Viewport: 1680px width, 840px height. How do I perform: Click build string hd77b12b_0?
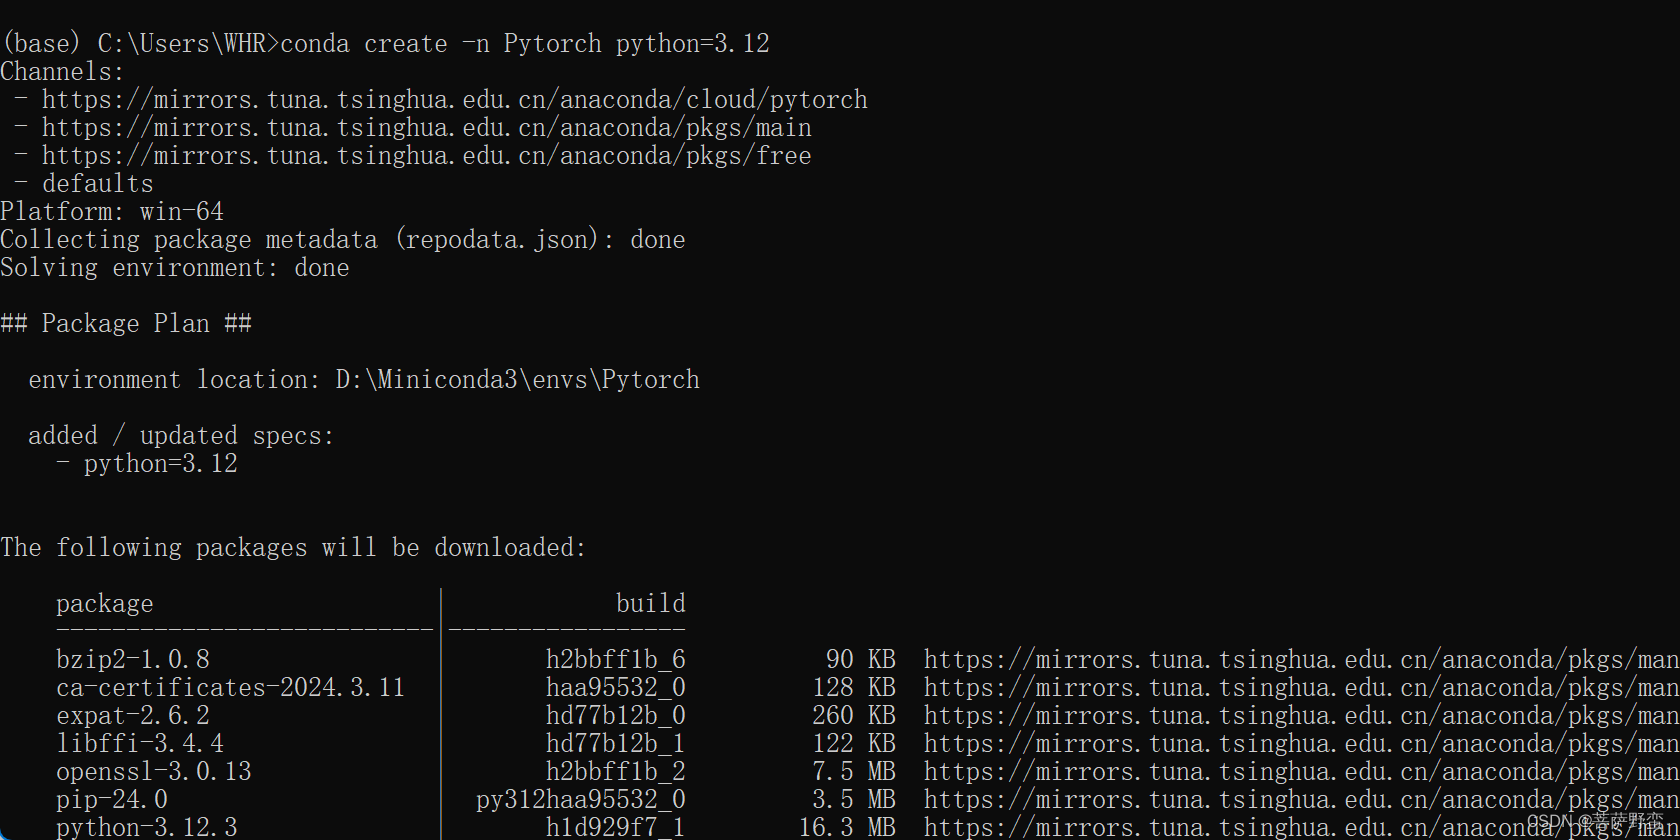point(616,716)
